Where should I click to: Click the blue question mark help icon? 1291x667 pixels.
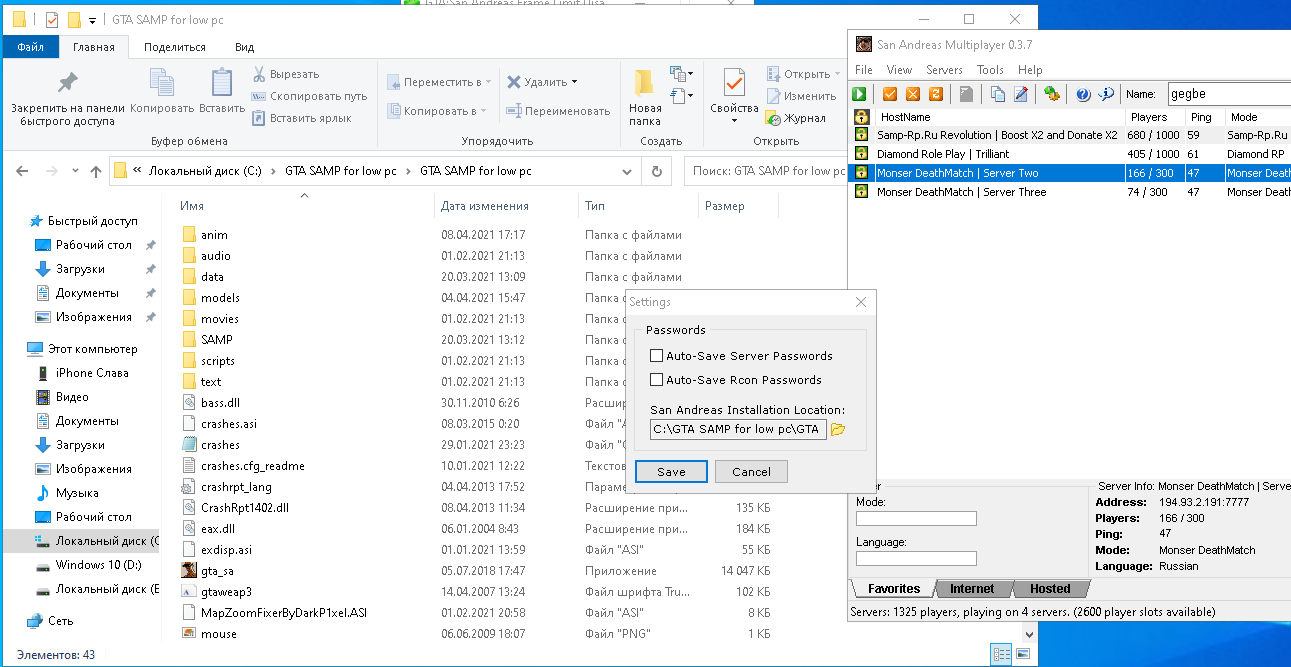1083,94
